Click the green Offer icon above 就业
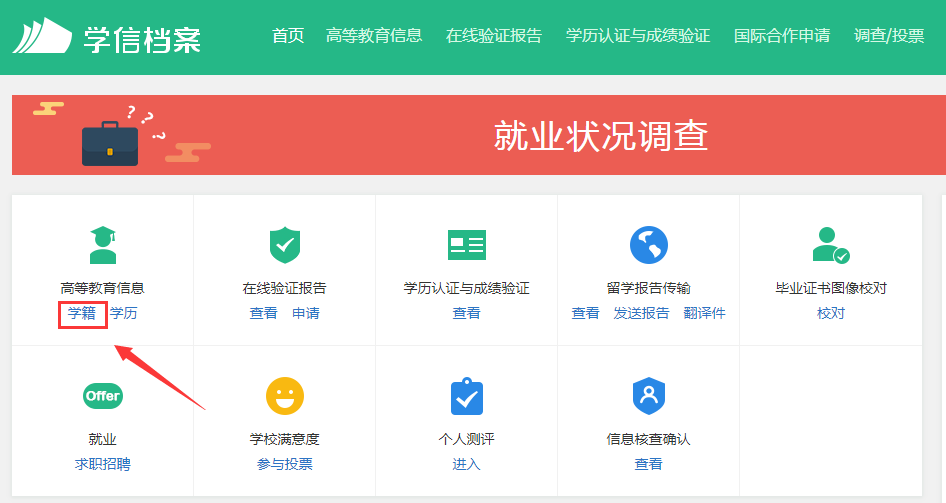Image resolution: width=946 pixels, height=503 pixels. (102, 396)
